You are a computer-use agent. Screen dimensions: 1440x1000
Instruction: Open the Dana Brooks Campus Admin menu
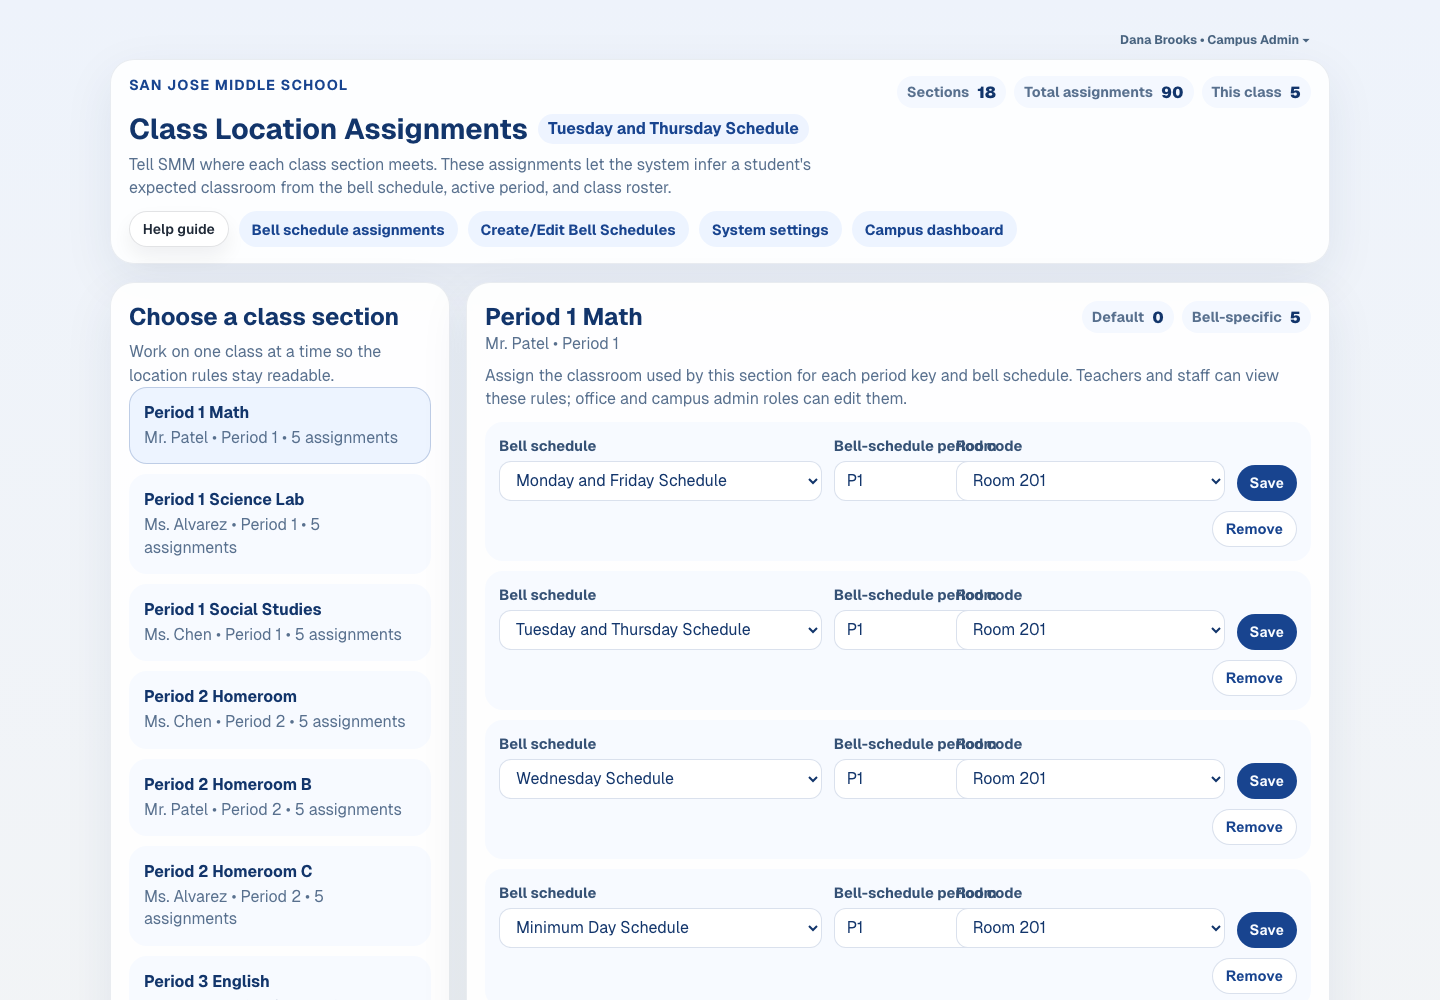(1214, 40)
